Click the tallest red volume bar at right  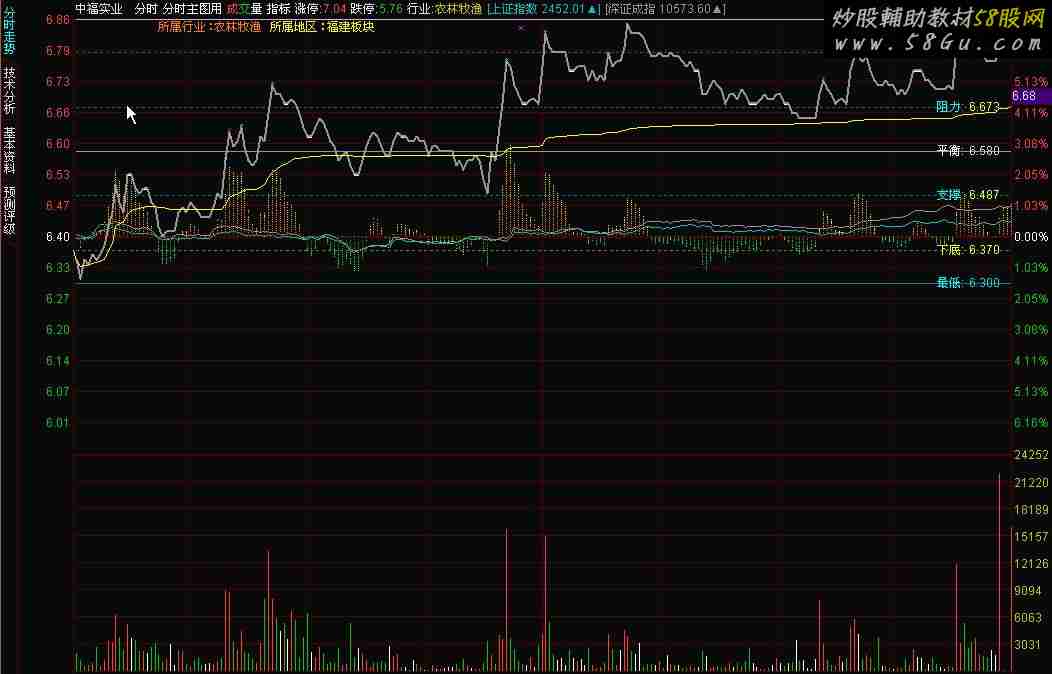pyautogui.click(x=999, y=570)
